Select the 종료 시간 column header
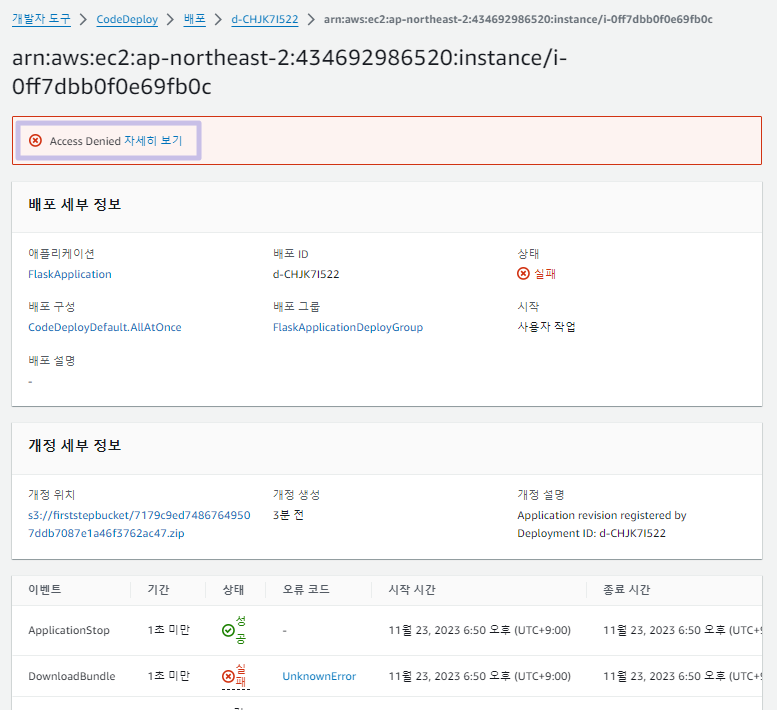Viewport: 777px width, 710px height. click(x=626, y=590)
